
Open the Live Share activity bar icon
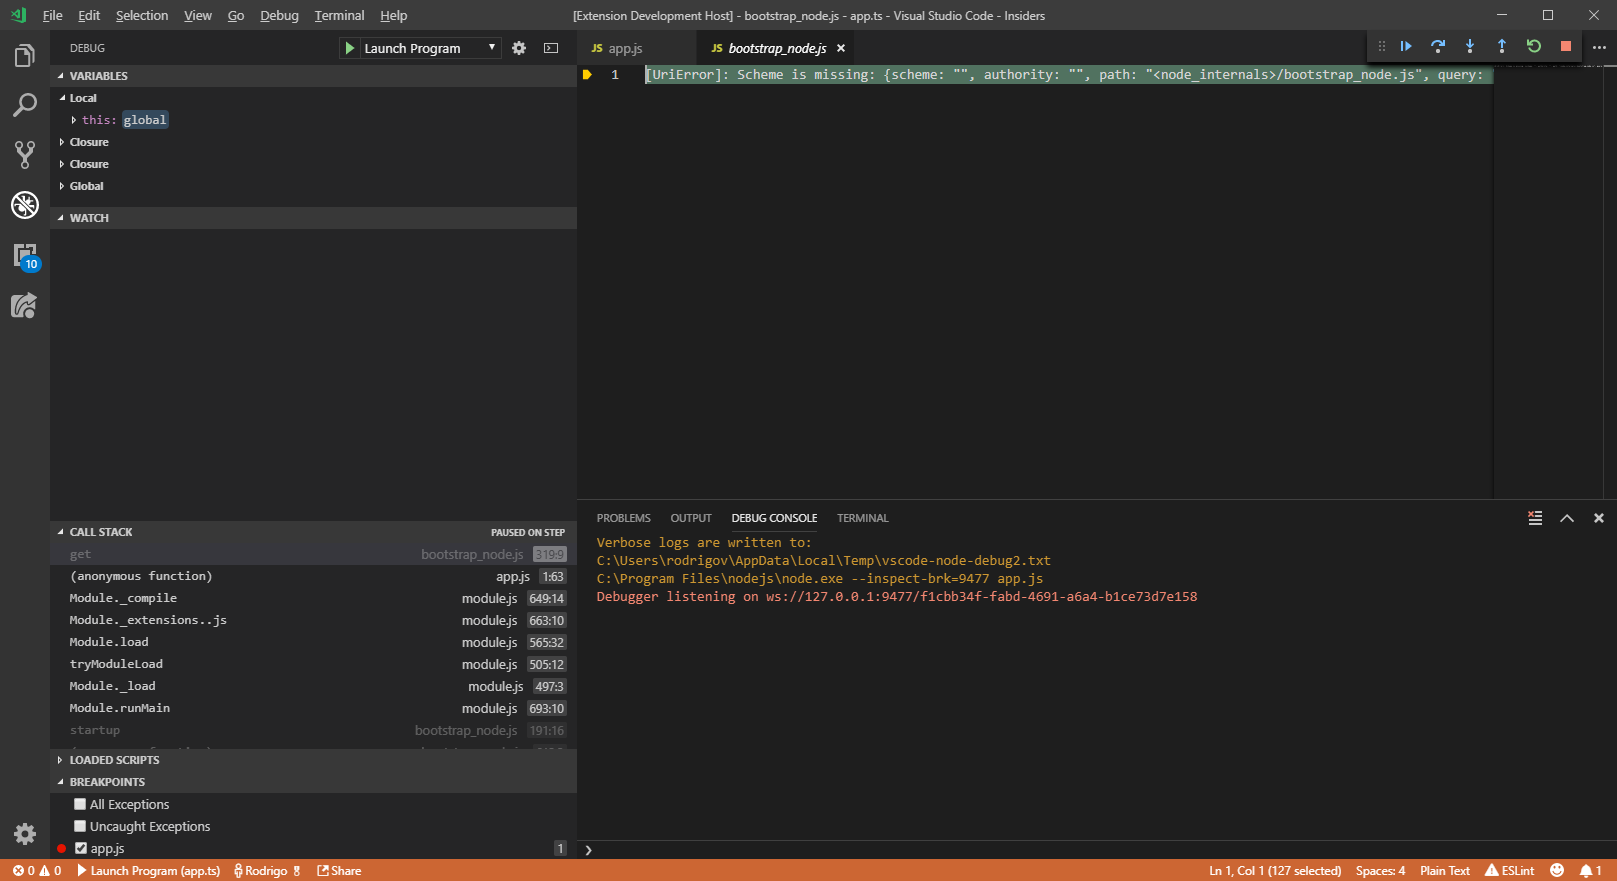[x=24, y=305]
